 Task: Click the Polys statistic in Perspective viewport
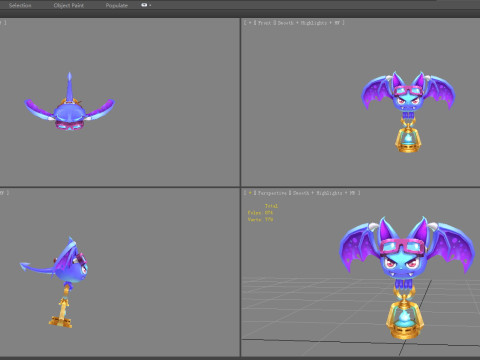260,213
